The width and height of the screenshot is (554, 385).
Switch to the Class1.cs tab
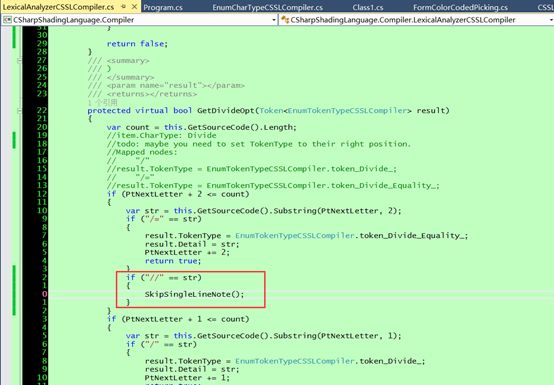coord(367,7)
